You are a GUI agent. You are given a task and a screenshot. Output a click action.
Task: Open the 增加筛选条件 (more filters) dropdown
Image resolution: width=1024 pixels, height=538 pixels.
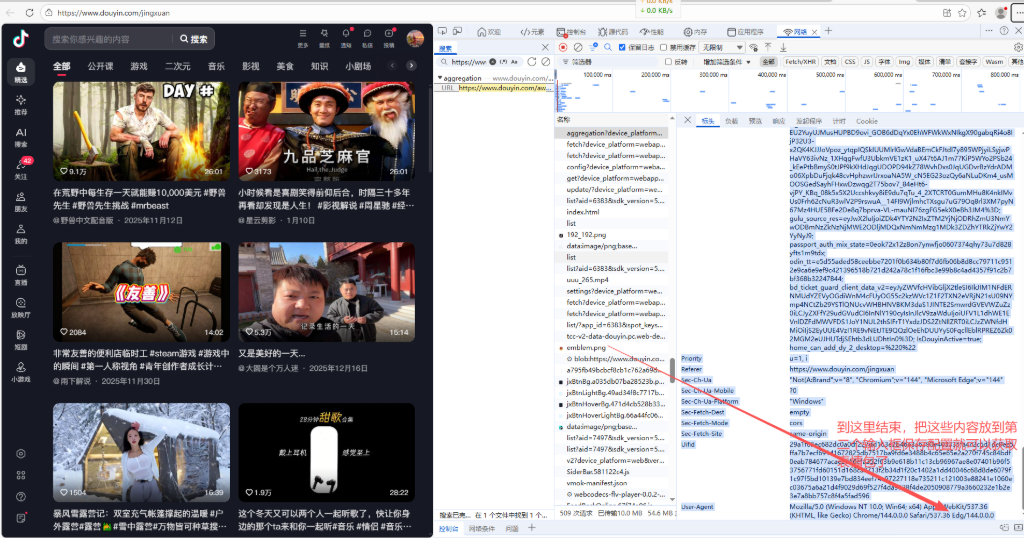tap(726, 61)
